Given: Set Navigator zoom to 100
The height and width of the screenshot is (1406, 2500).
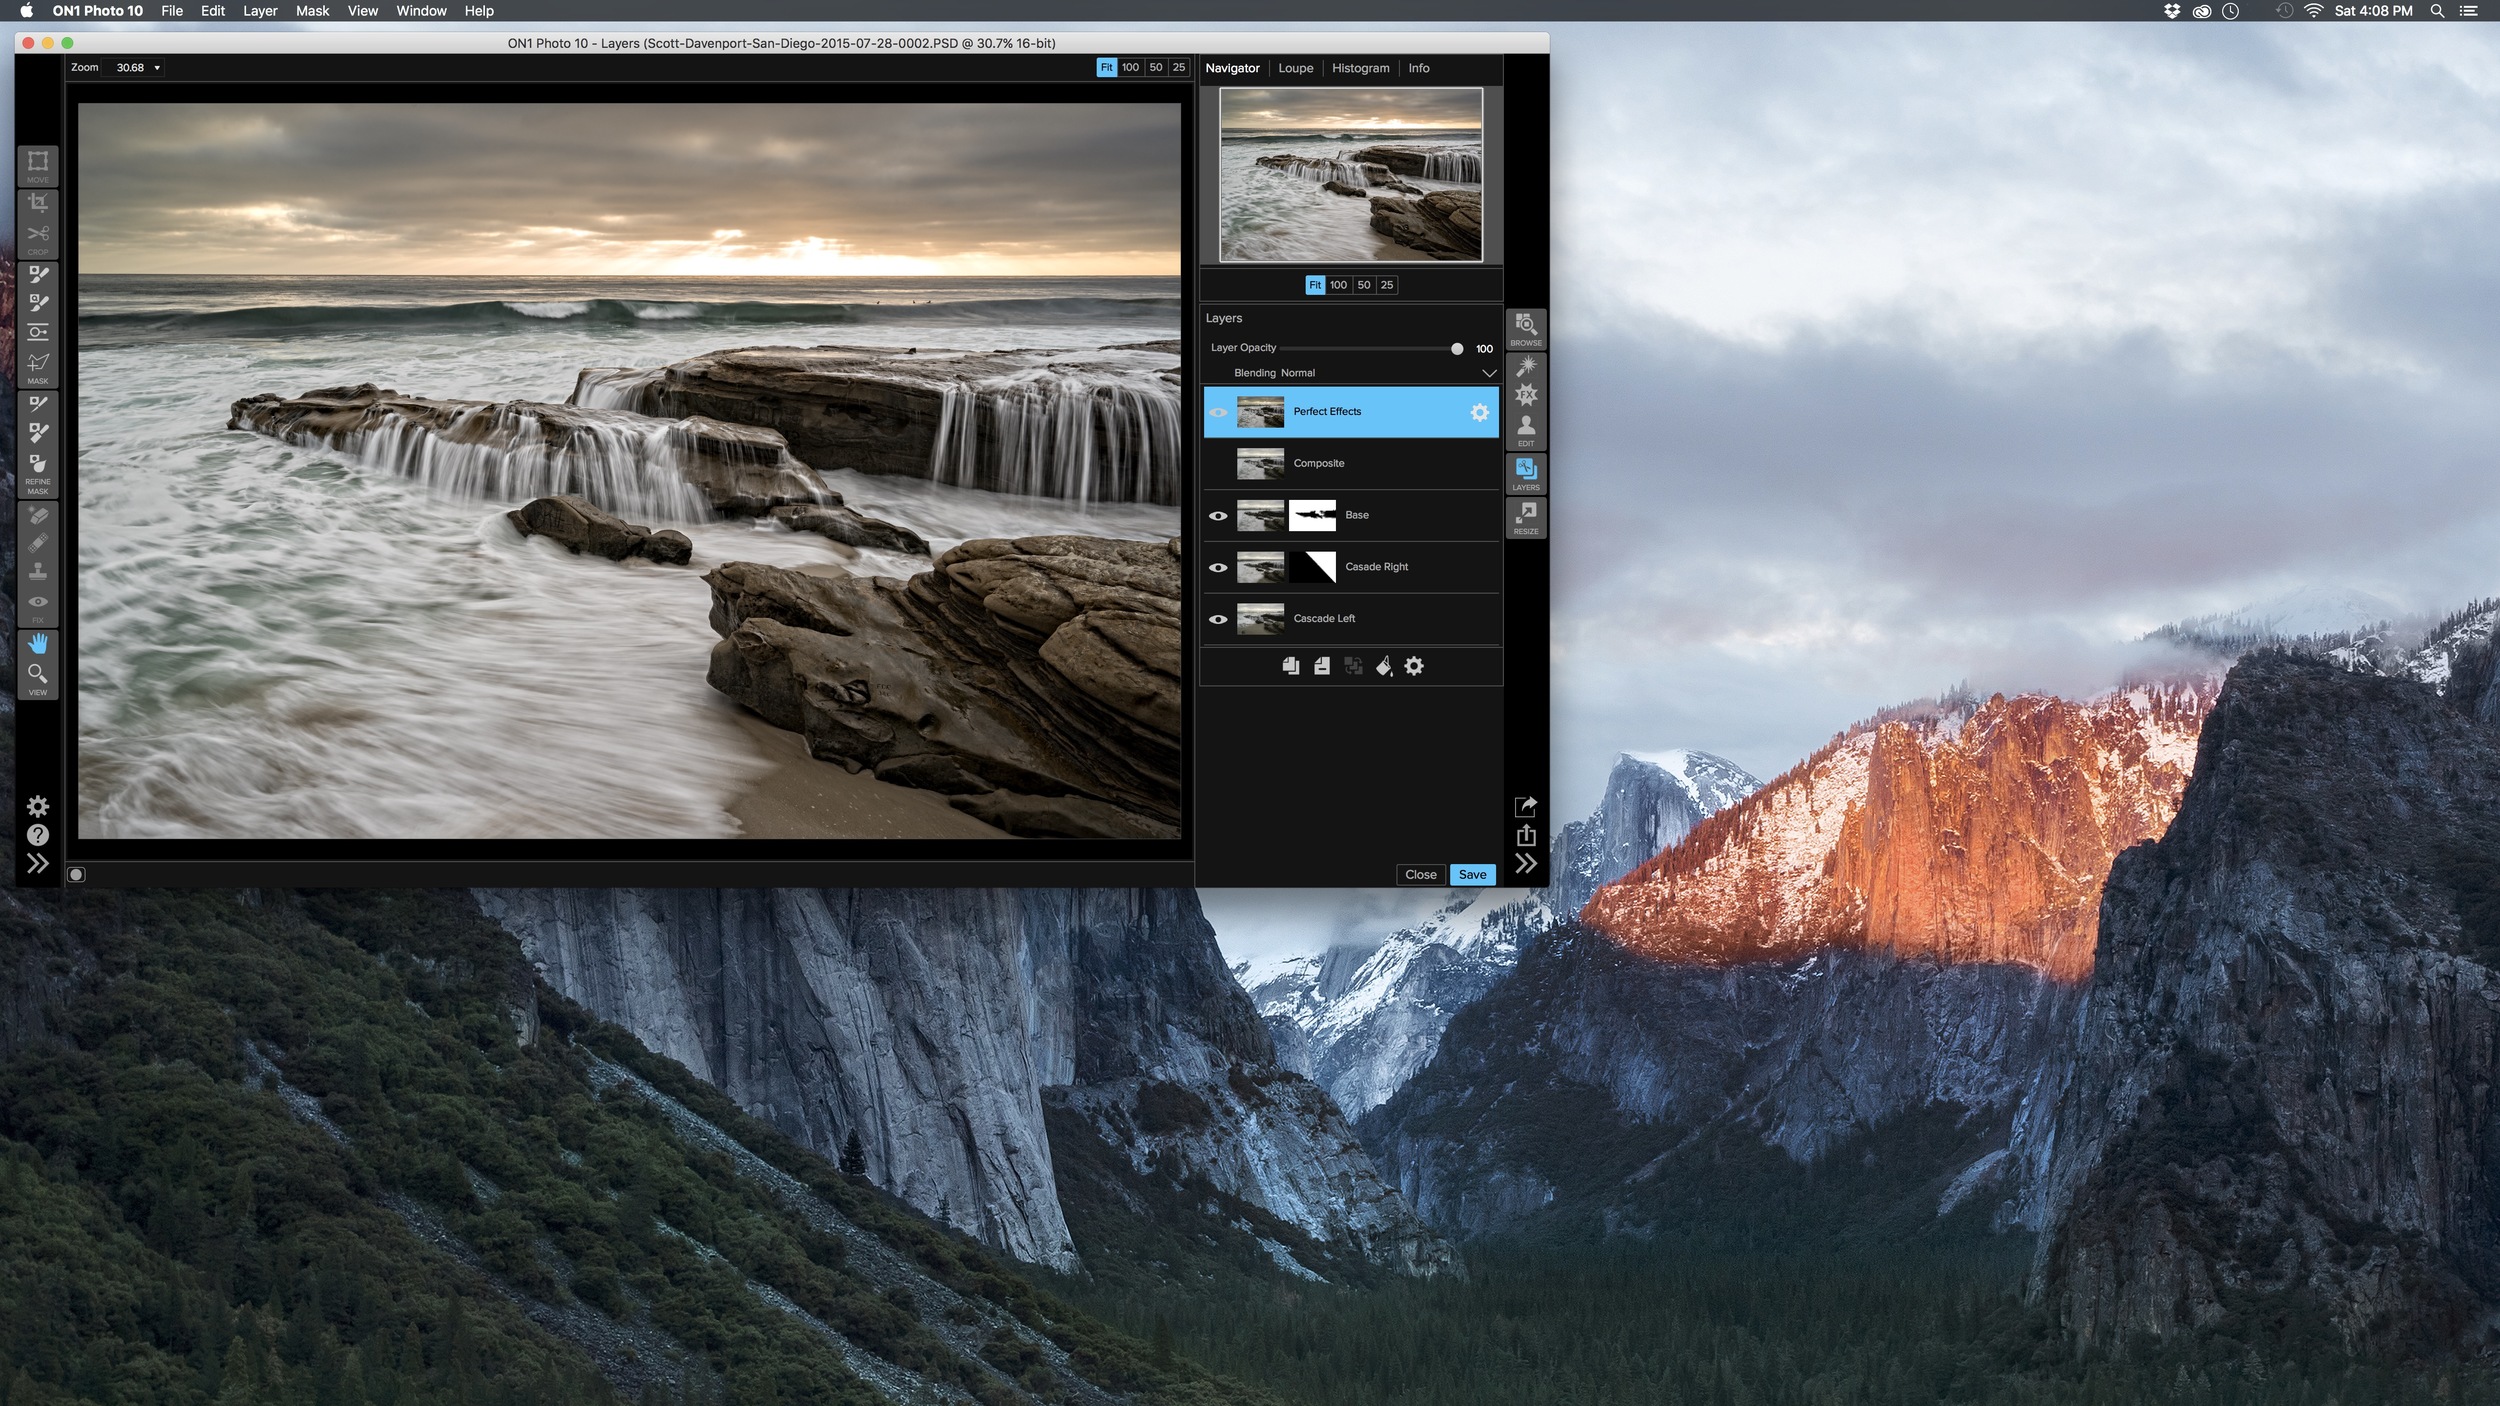Looking at the screenshot, I should coord(1338,285).
